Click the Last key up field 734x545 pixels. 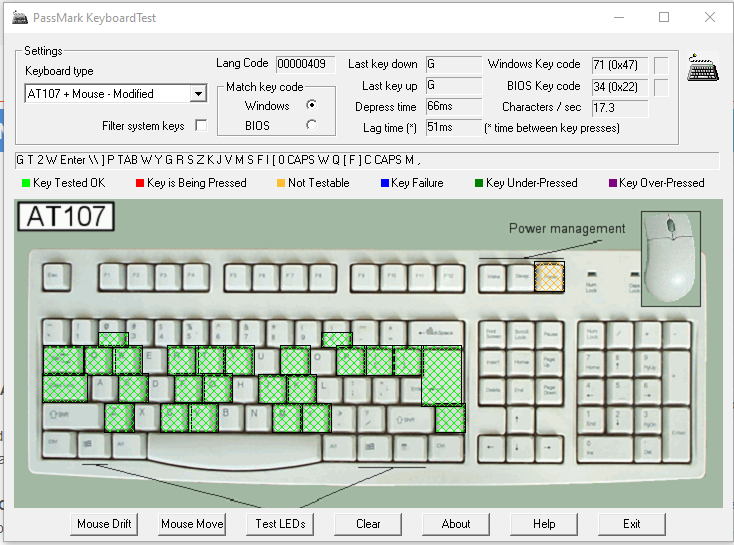click(454, 86)
